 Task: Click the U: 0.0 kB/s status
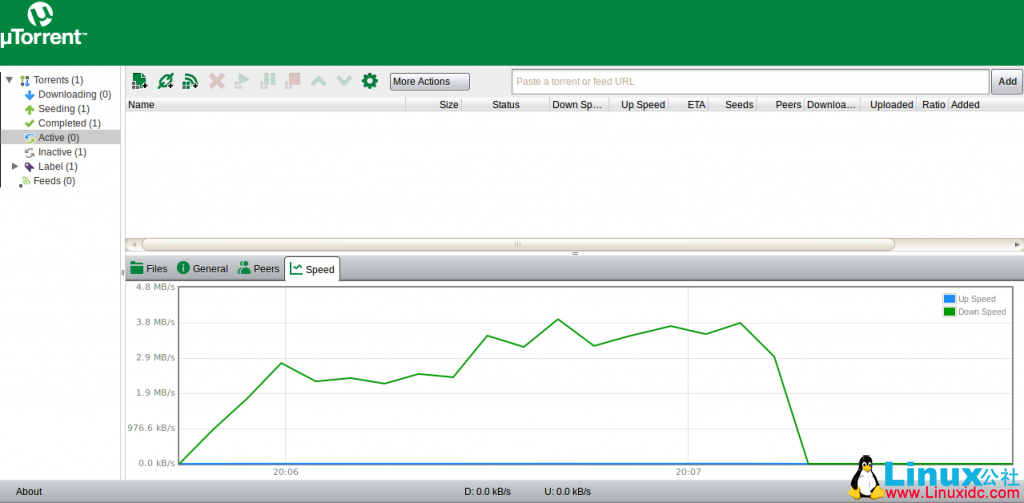point(568,491)
